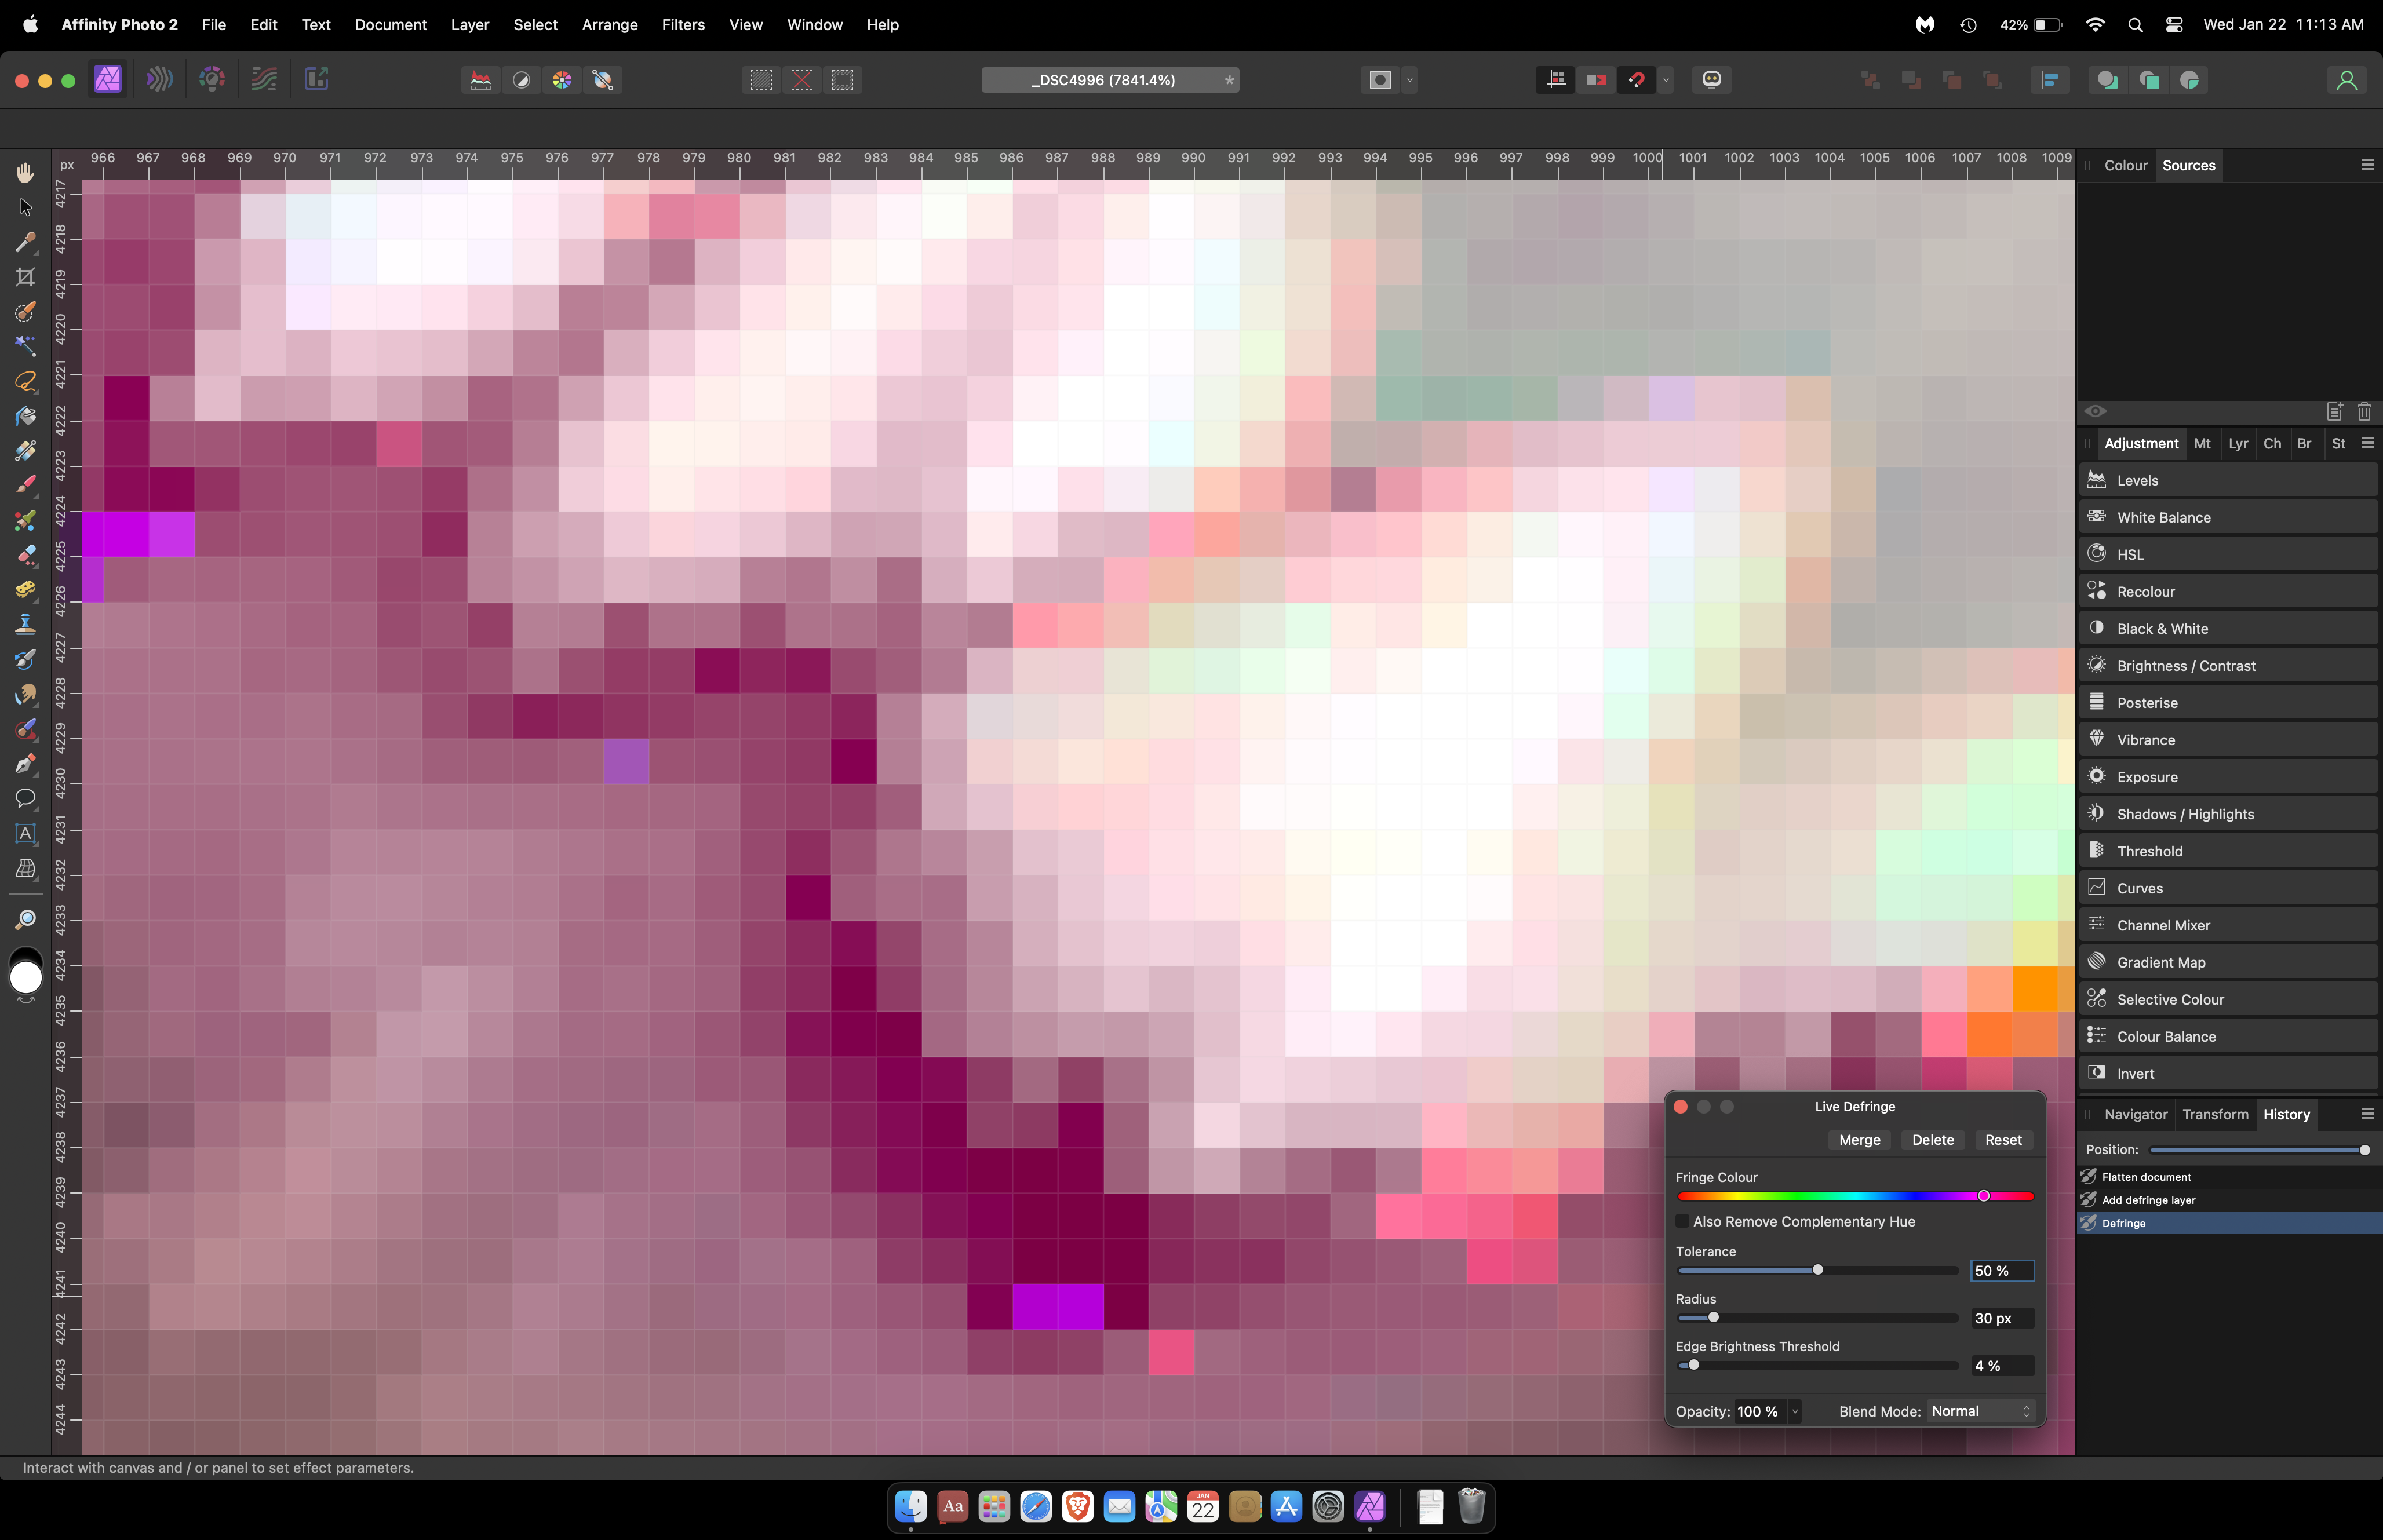The image size is (2383, 1540).
Task: Toggle the snapping magnet icon in the toolbar
Action: pyautogui.click(x=1637, y=80)
